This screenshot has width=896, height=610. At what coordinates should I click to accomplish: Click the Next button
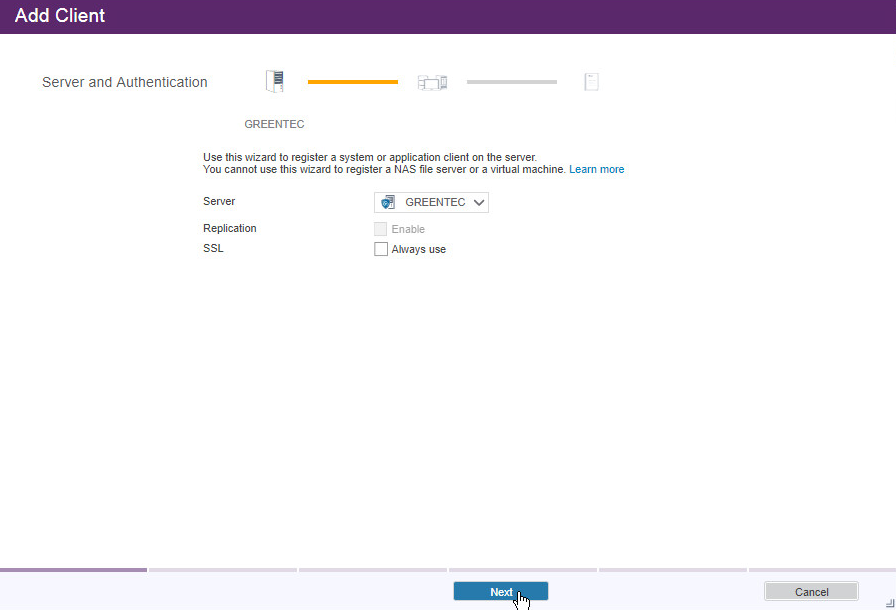tap(500, 592)
